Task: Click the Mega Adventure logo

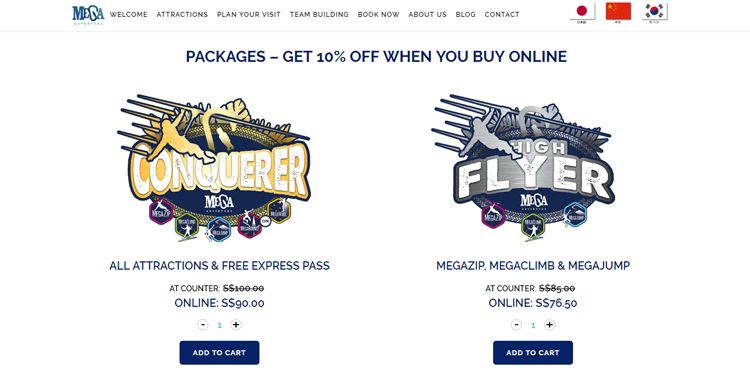Action: coord(88,14)
